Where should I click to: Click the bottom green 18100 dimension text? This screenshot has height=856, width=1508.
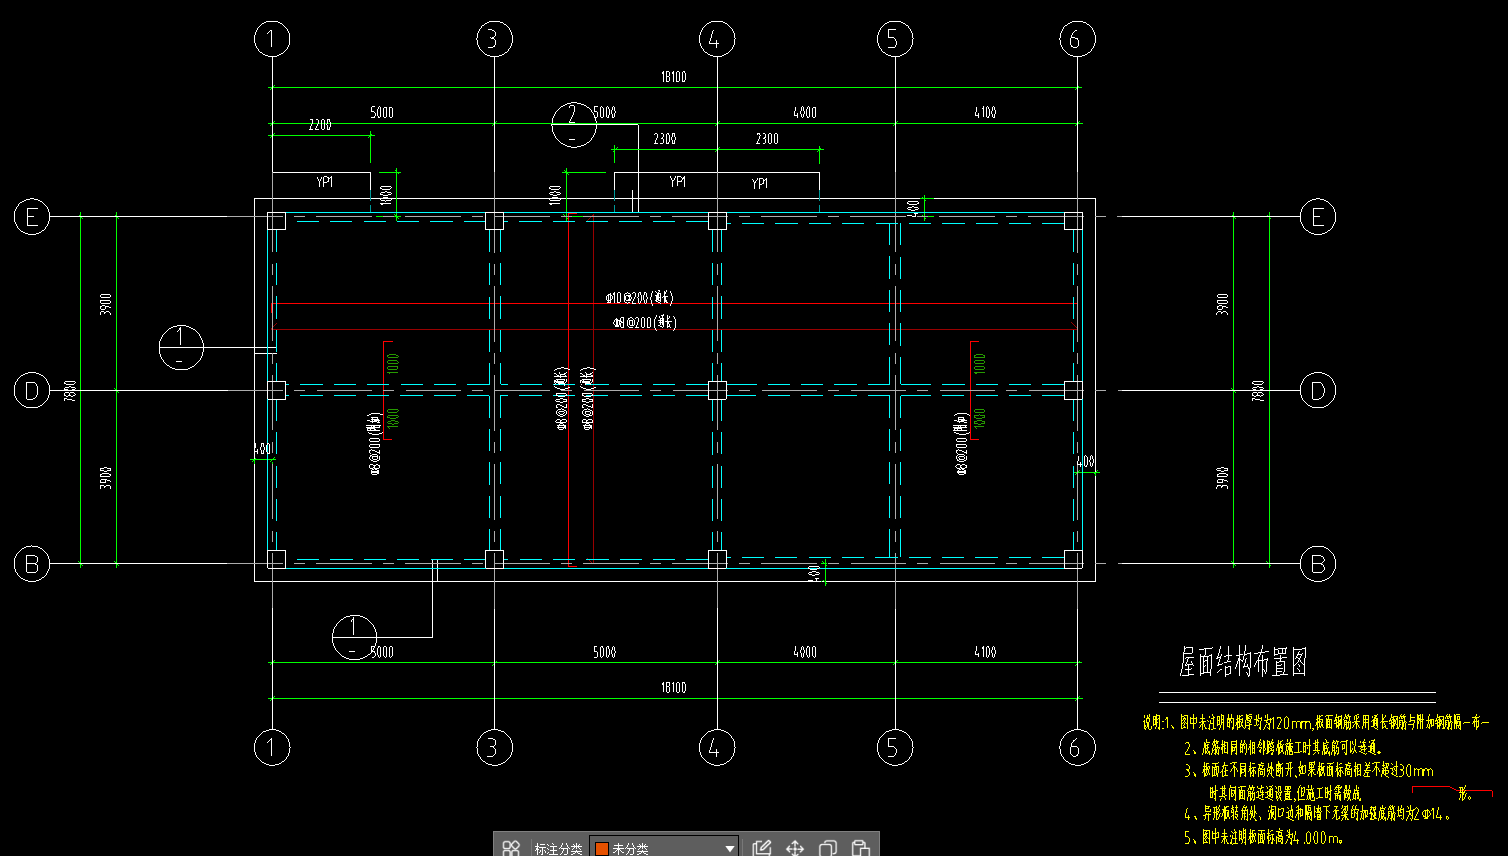pos(673,688)
